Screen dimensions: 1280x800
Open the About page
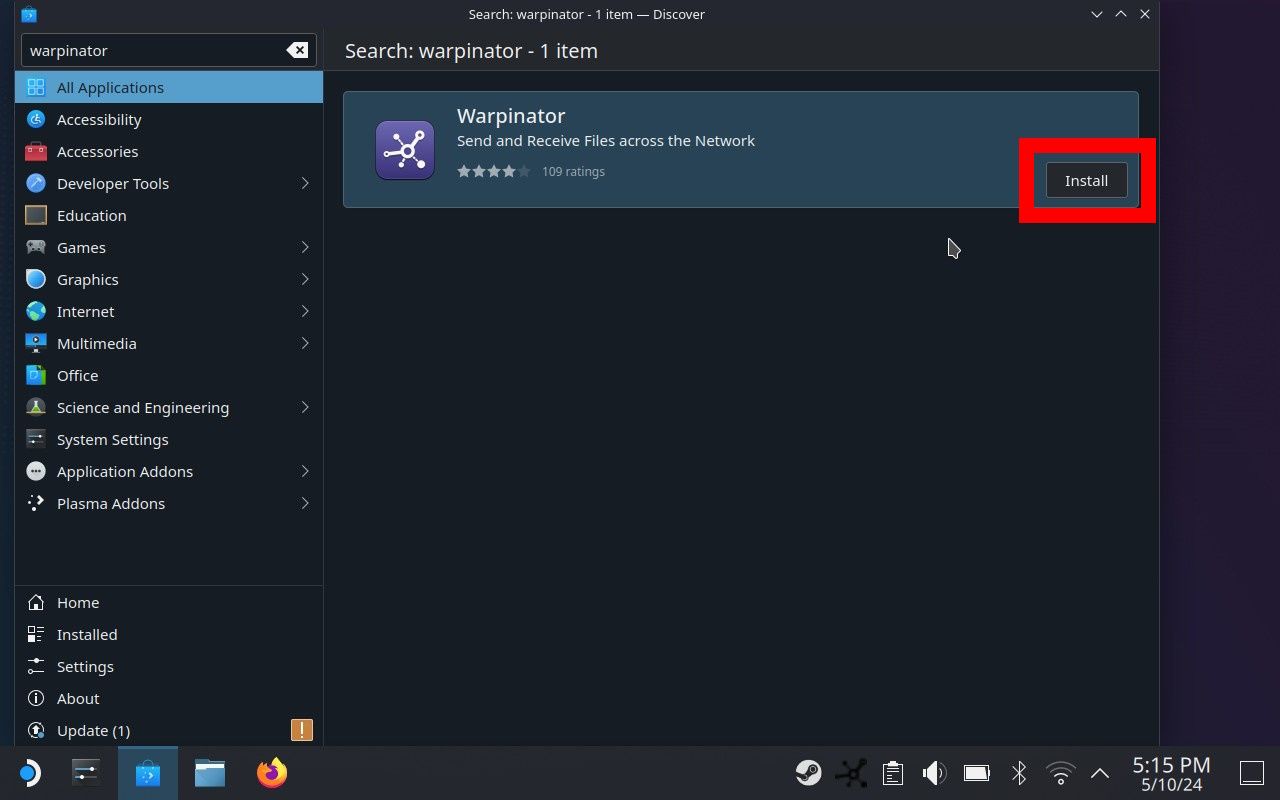[169, 698]
